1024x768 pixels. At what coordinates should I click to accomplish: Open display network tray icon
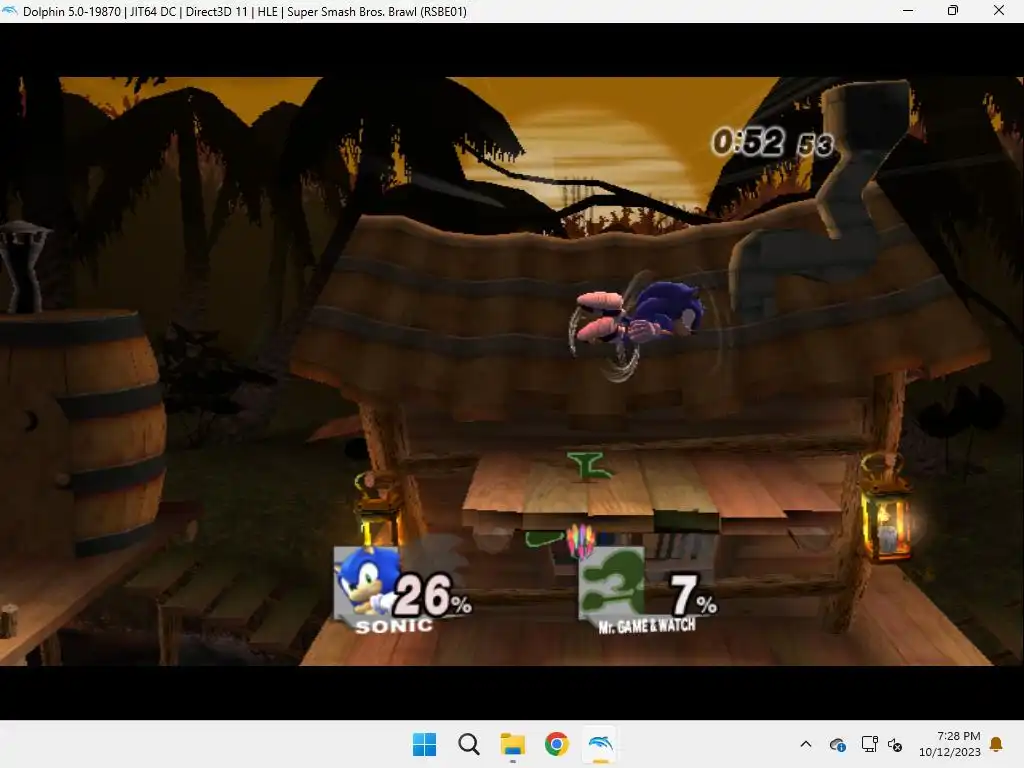point(869,744)
